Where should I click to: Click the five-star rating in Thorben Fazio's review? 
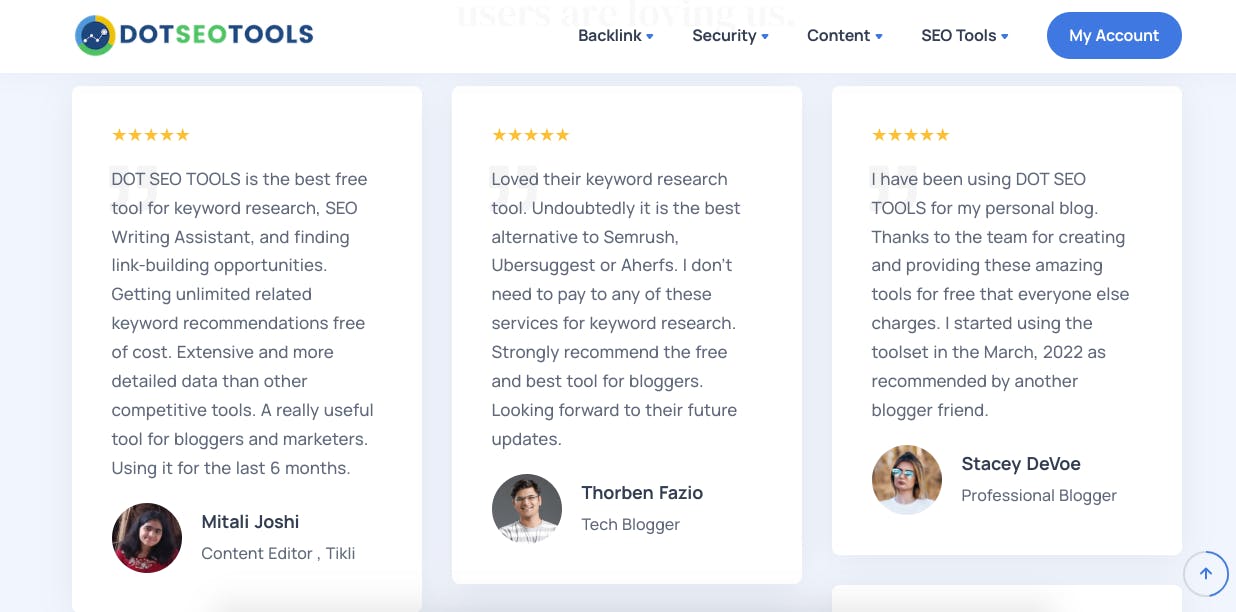pyautogui.click(x=530, y=135)
